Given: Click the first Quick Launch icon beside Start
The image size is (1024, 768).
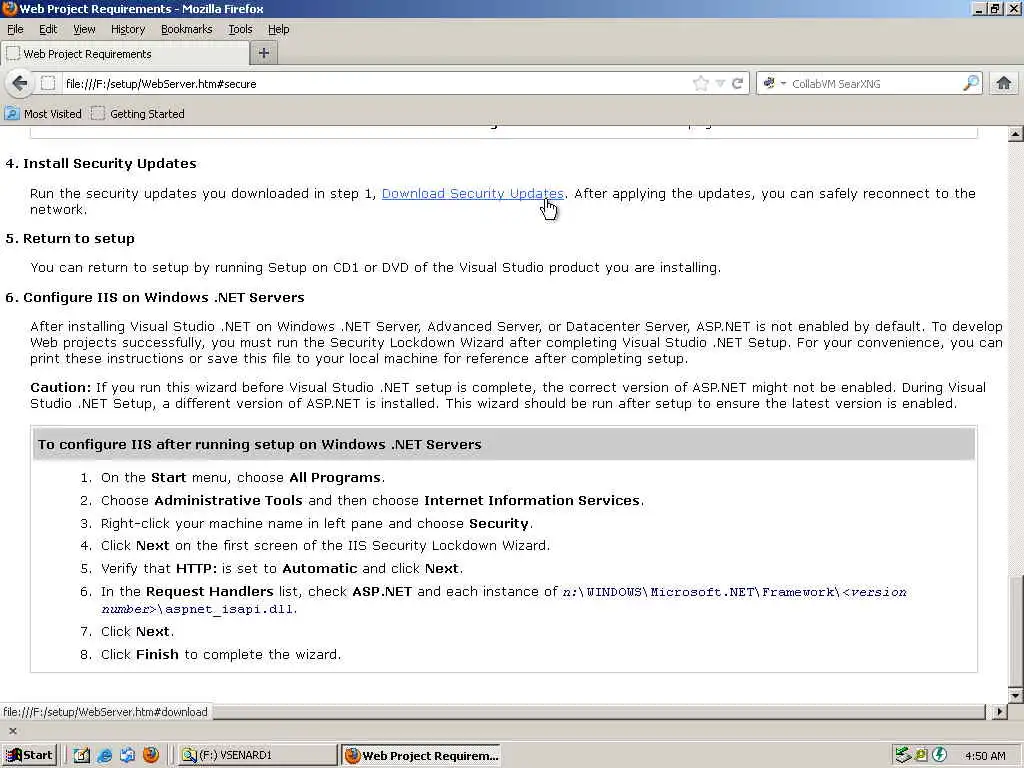Looking at the screenshot, I should coord(81,755).
